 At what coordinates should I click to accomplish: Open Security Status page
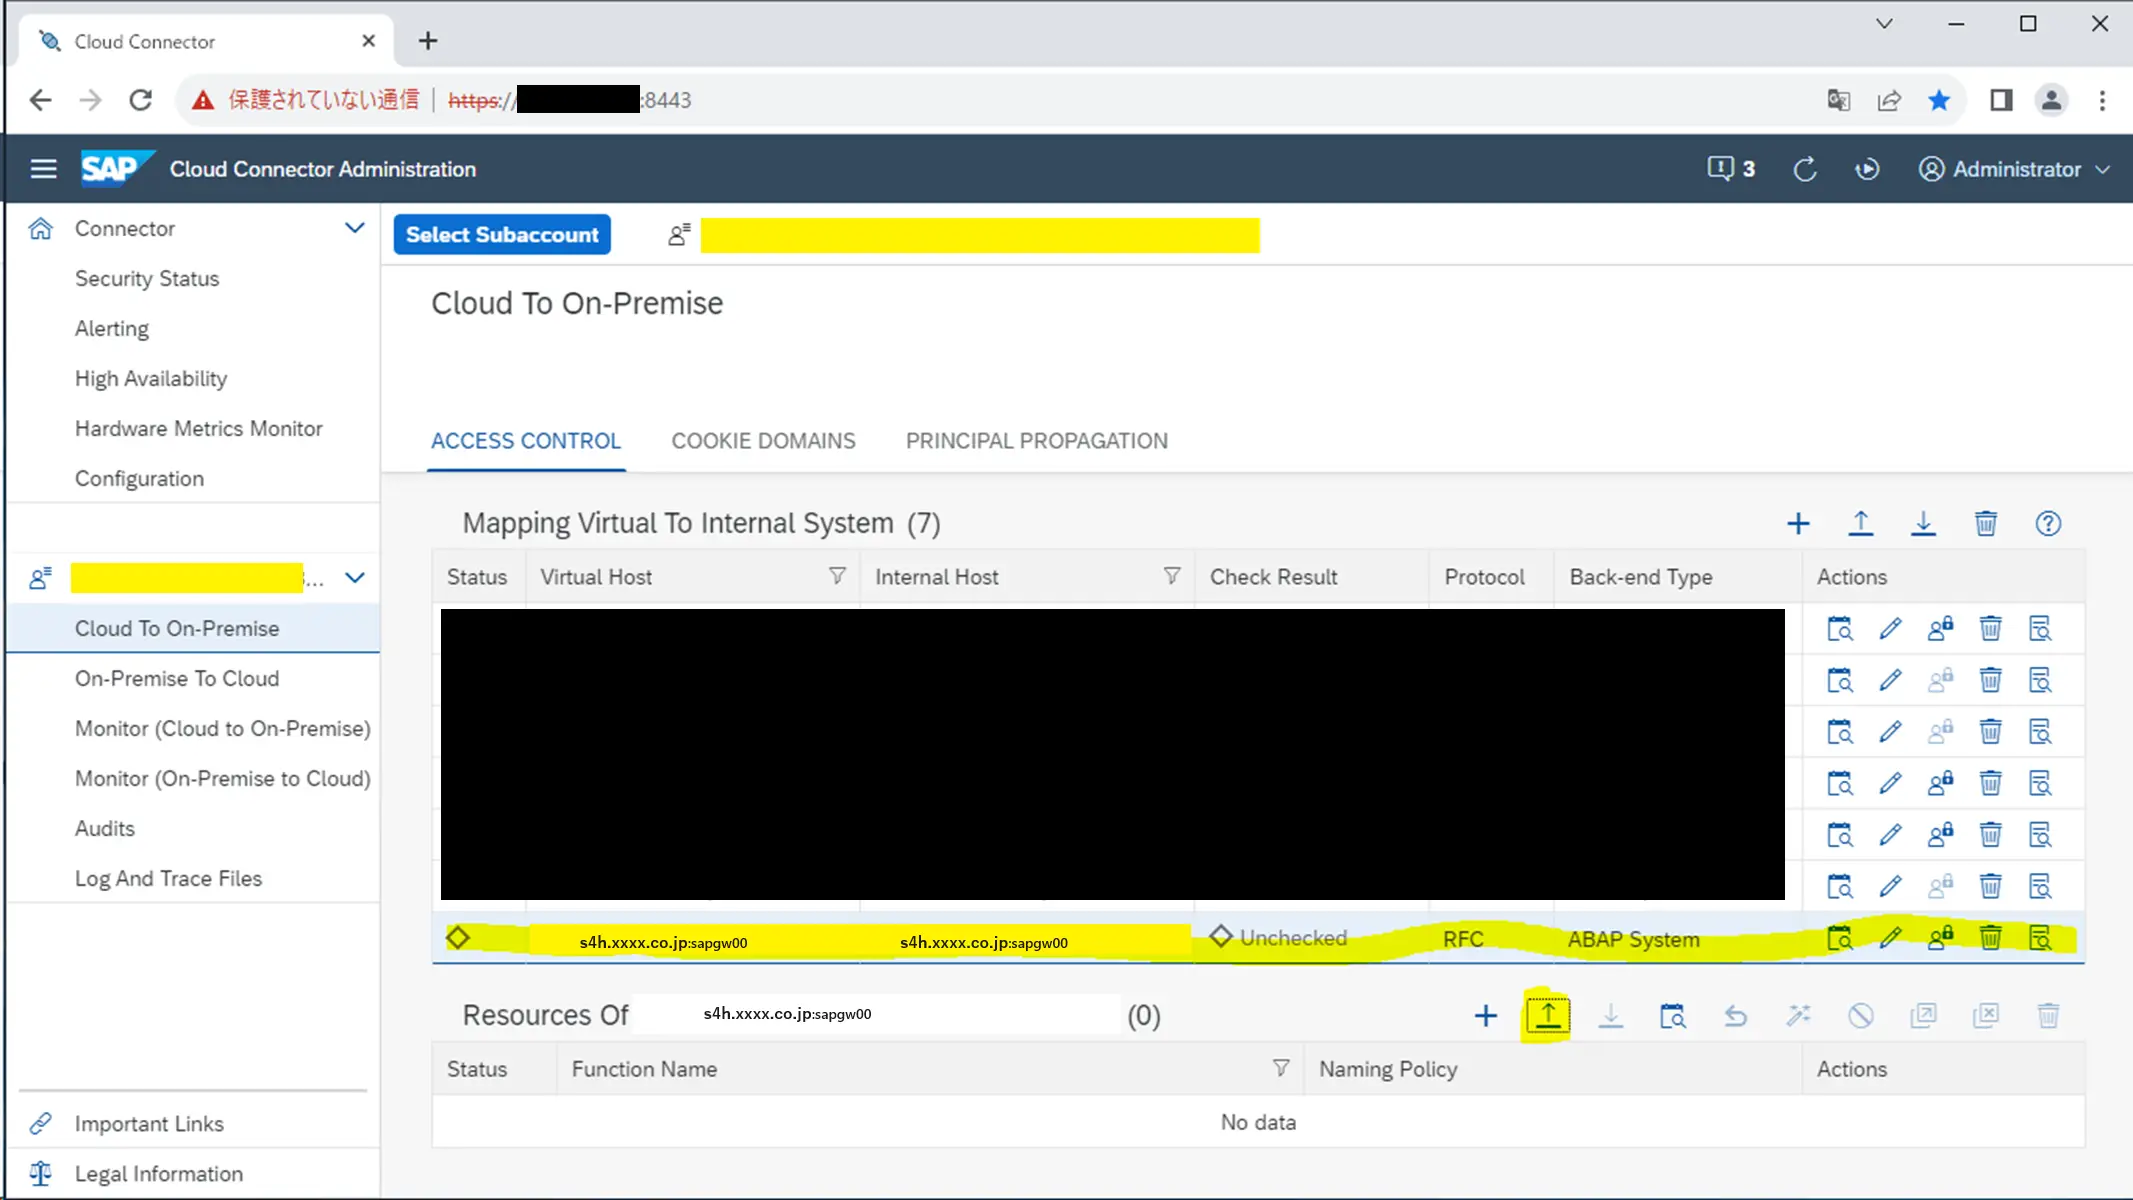point(147,279)
